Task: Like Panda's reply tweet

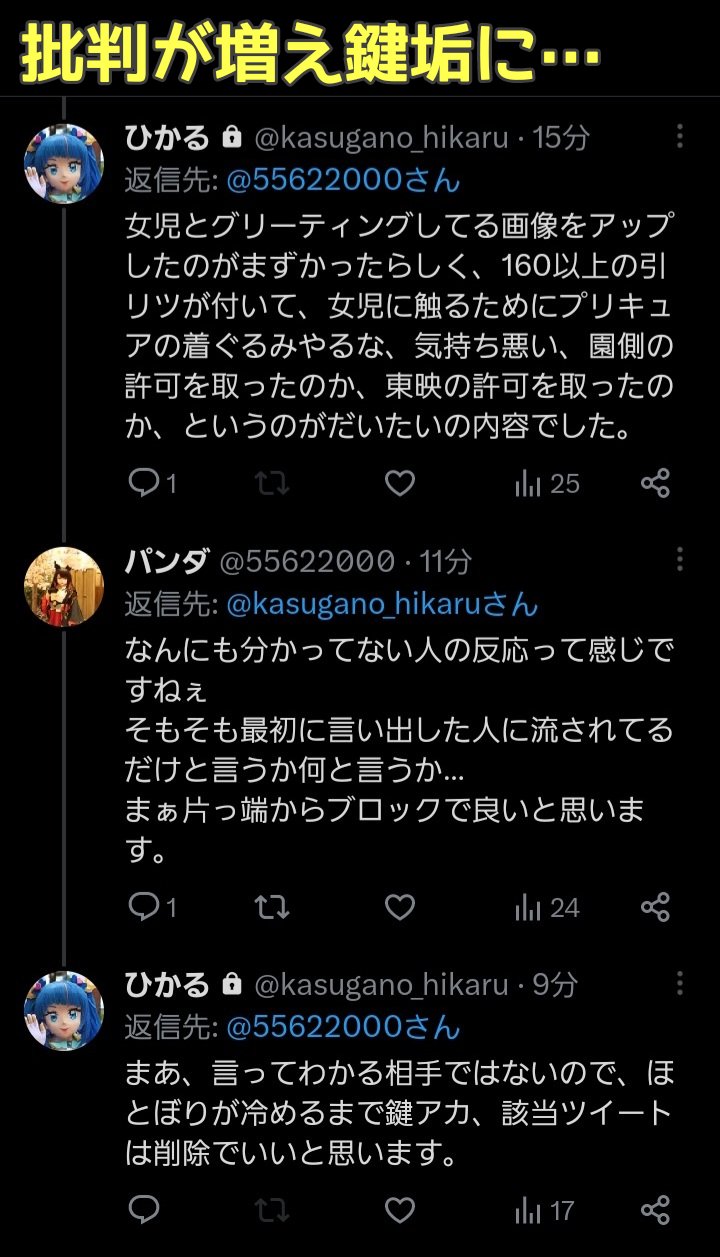Action: tap(400, 908)
